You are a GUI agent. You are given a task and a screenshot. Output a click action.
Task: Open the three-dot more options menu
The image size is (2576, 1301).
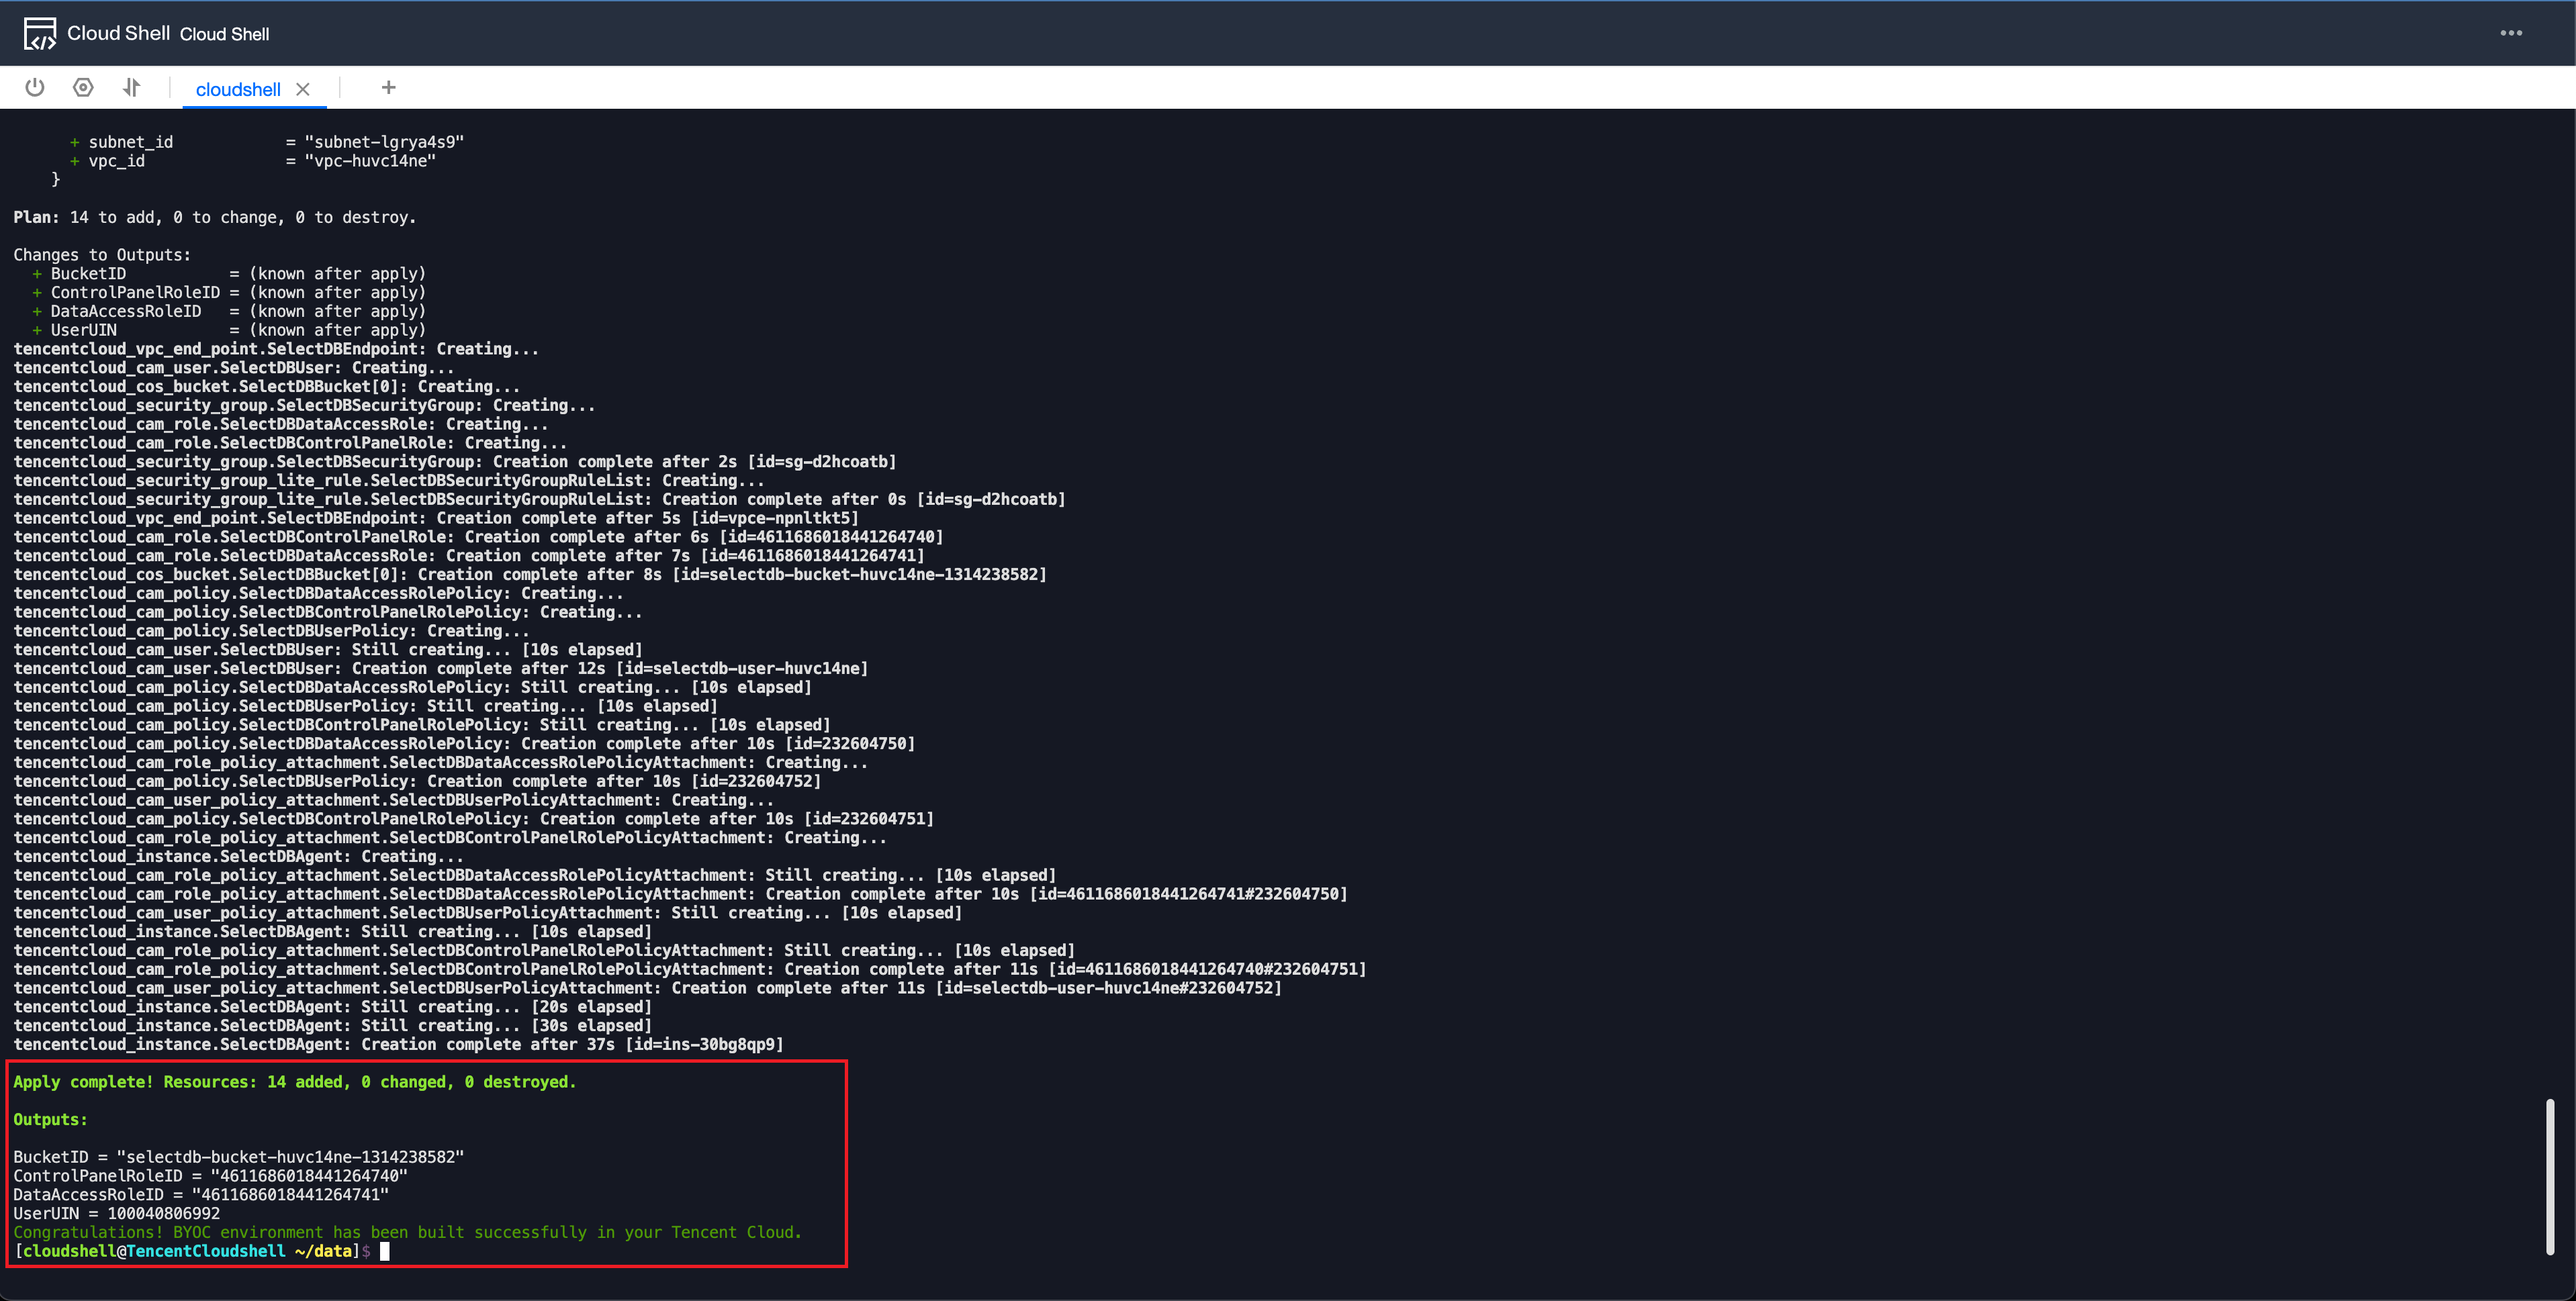pos(2511,33)
